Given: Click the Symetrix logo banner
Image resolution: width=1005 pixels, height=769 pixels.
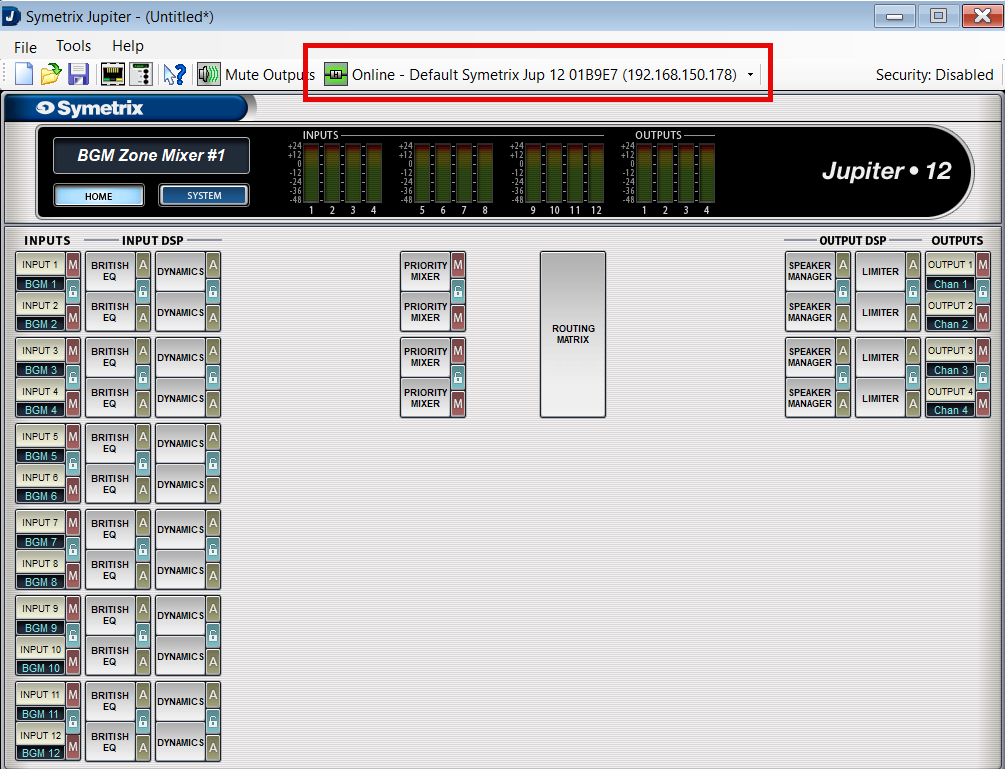Looking at the screenshot, I should [126, 108].
